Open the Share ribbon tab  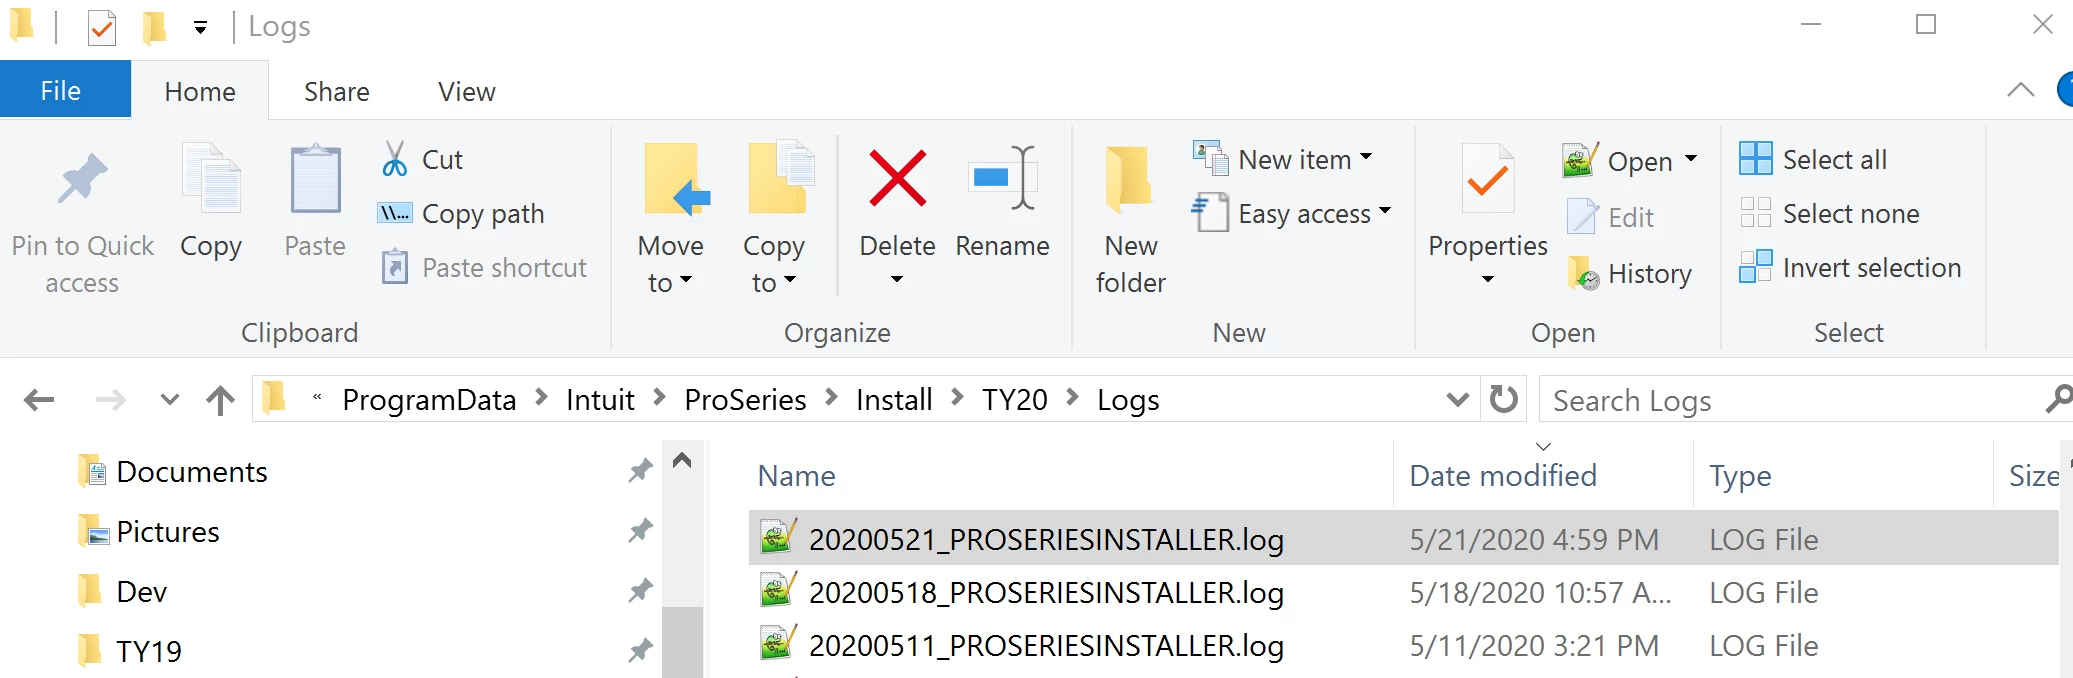337,91
